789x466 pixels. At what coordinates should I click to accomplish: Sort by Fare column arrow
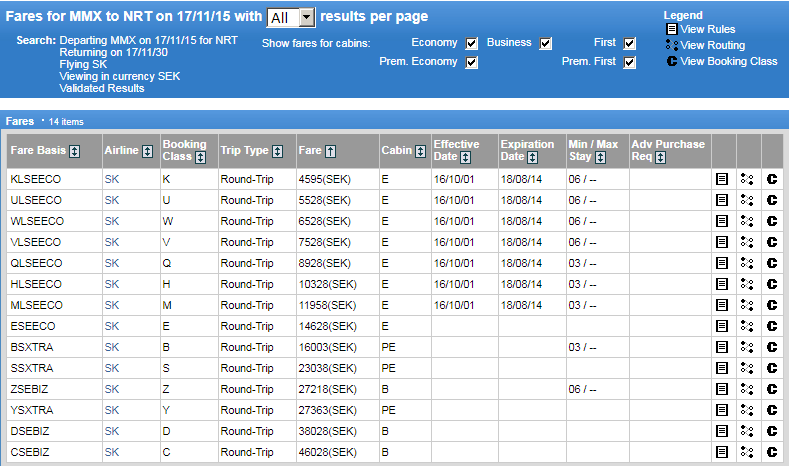pos(331,151)
